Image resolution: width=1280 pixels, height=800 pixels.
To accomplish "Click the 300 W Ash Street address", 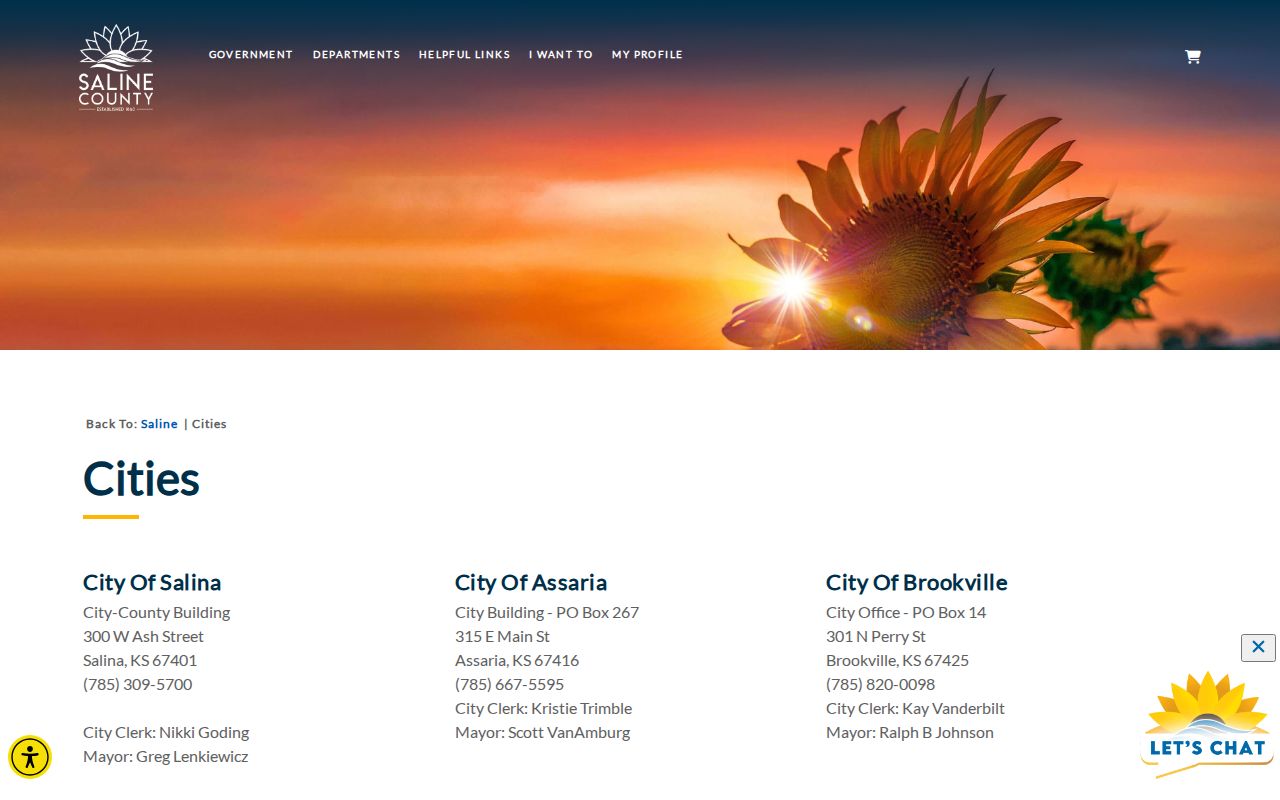I will [143, 636].
